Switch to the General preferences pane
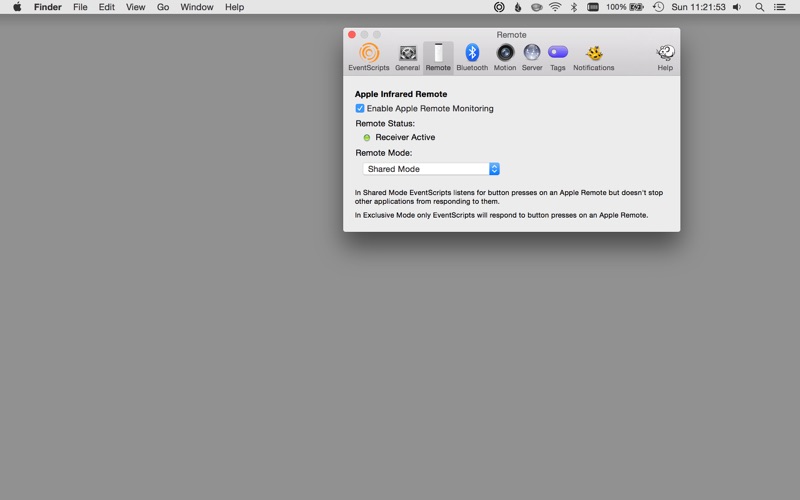 [x=407, y=57]
